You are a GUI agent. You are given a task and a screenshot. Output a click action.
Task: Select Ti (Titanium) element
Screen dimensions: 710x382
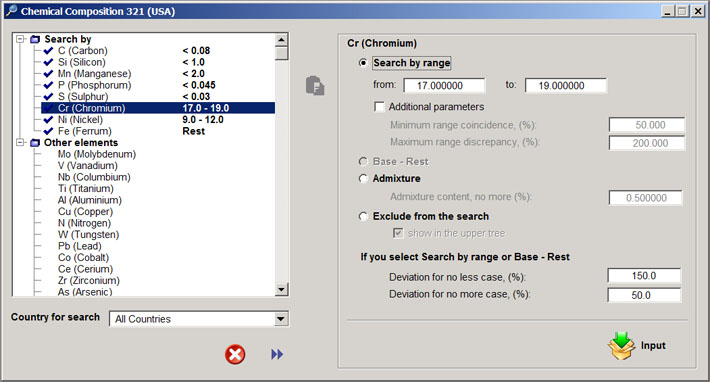[x=86, y=189]
